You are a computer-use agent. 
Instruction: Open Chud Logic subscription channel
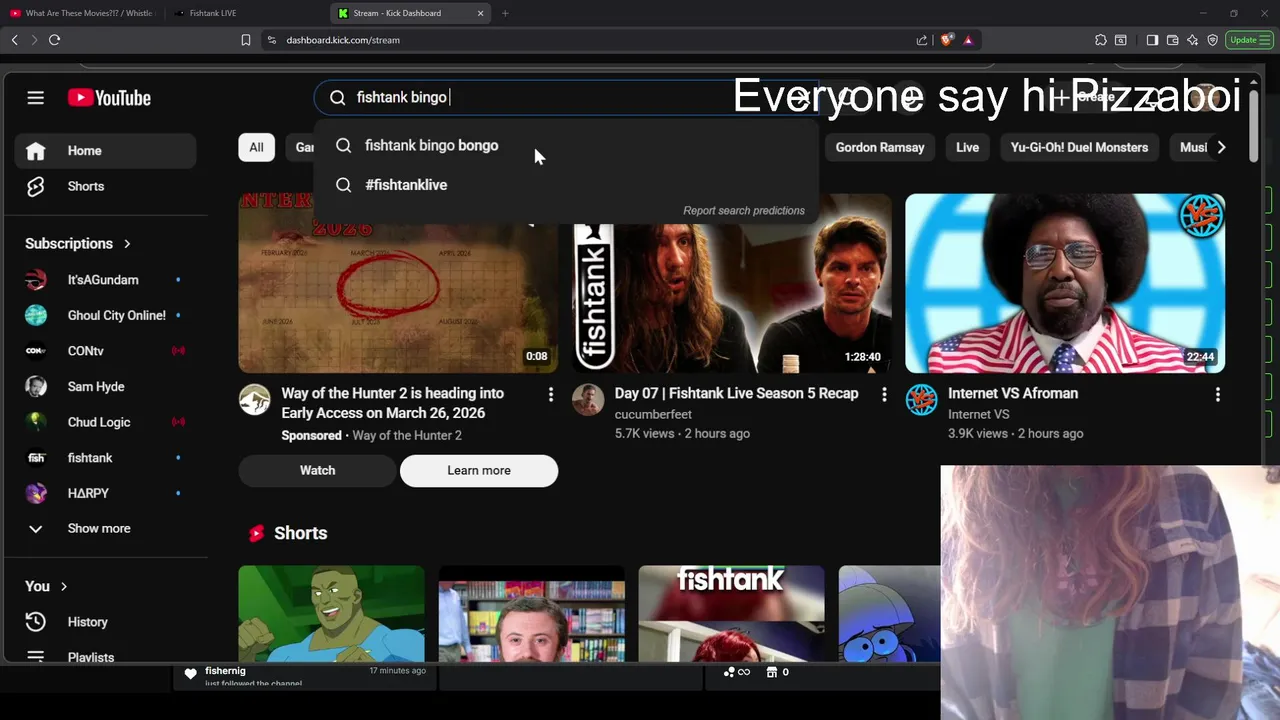pos(105,422)
